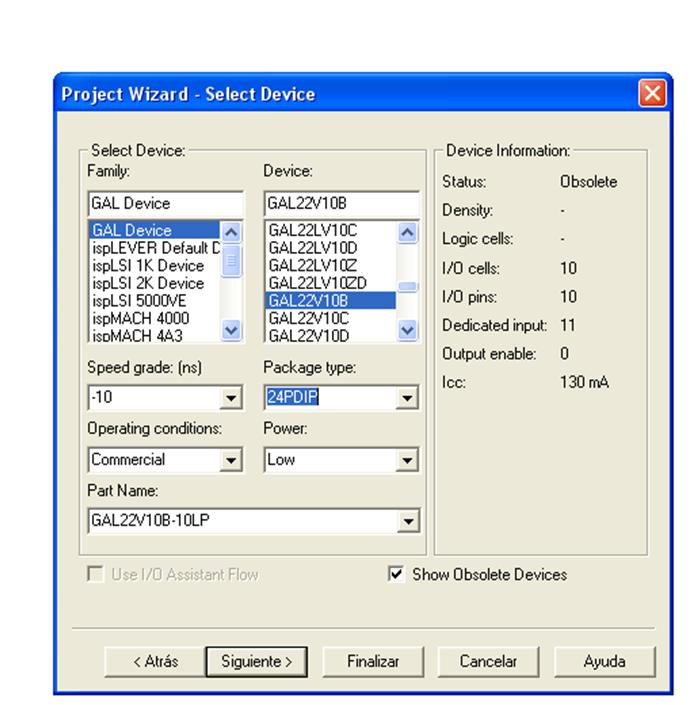This screenshot has height=705, width=693.
Task: Open help with the Ayuda button
Action: pyautogui.click(x=604, y=661)
